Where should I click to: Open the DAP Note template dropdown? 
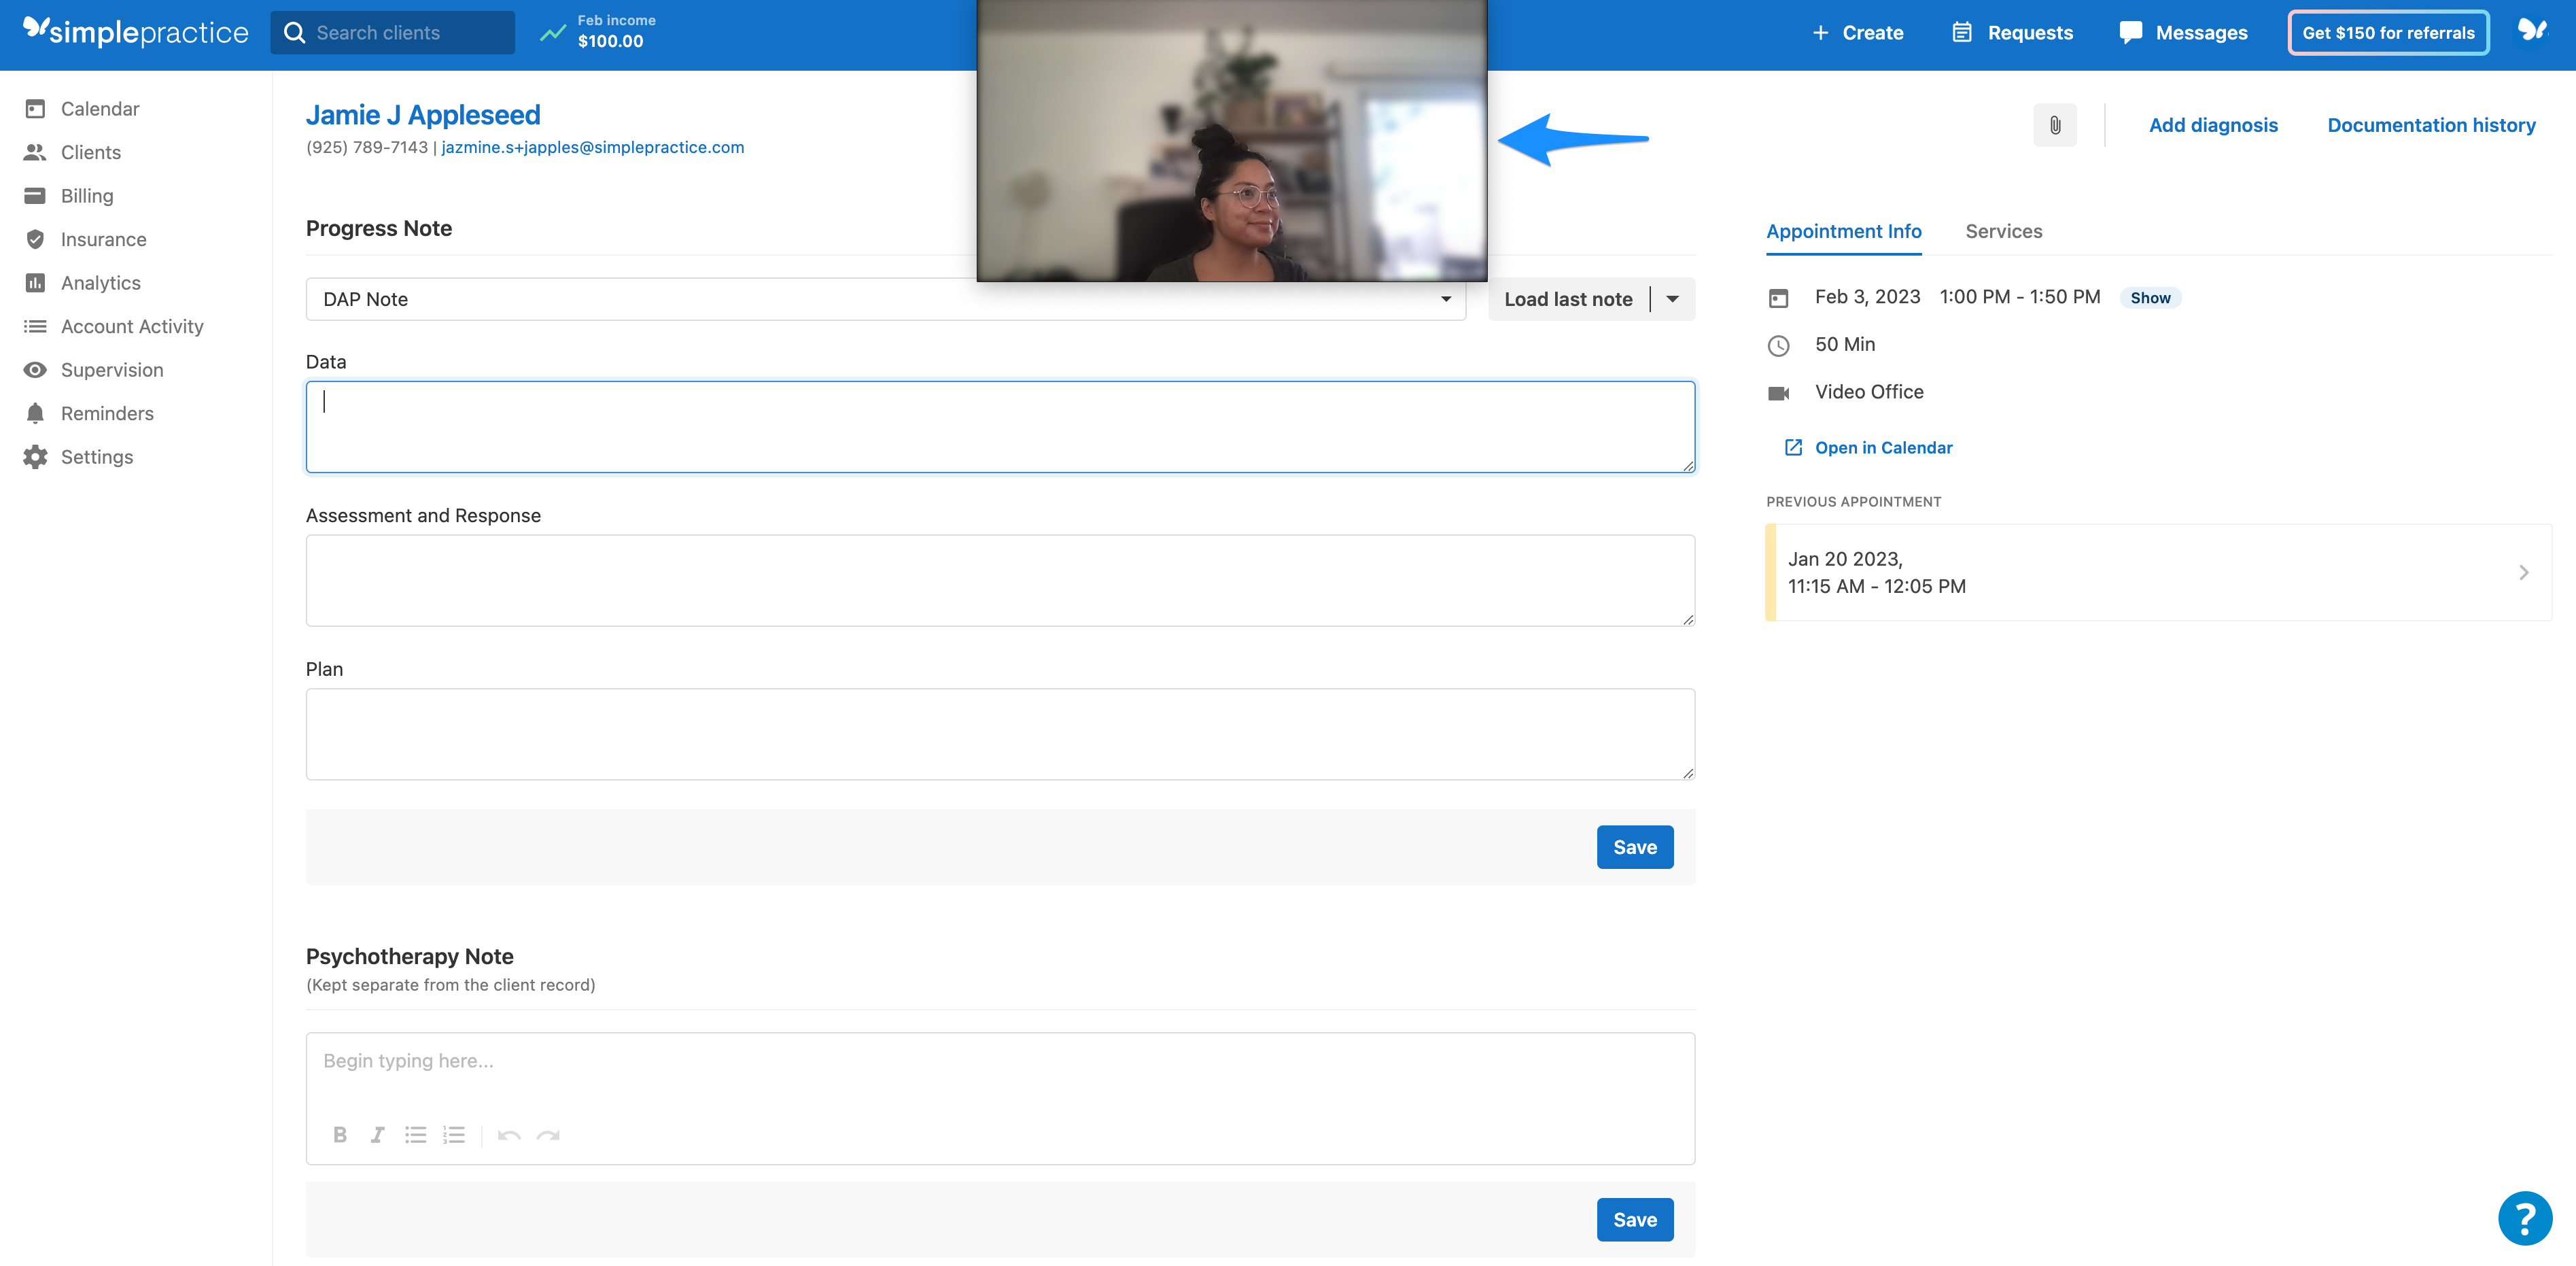pos(1446,299)
